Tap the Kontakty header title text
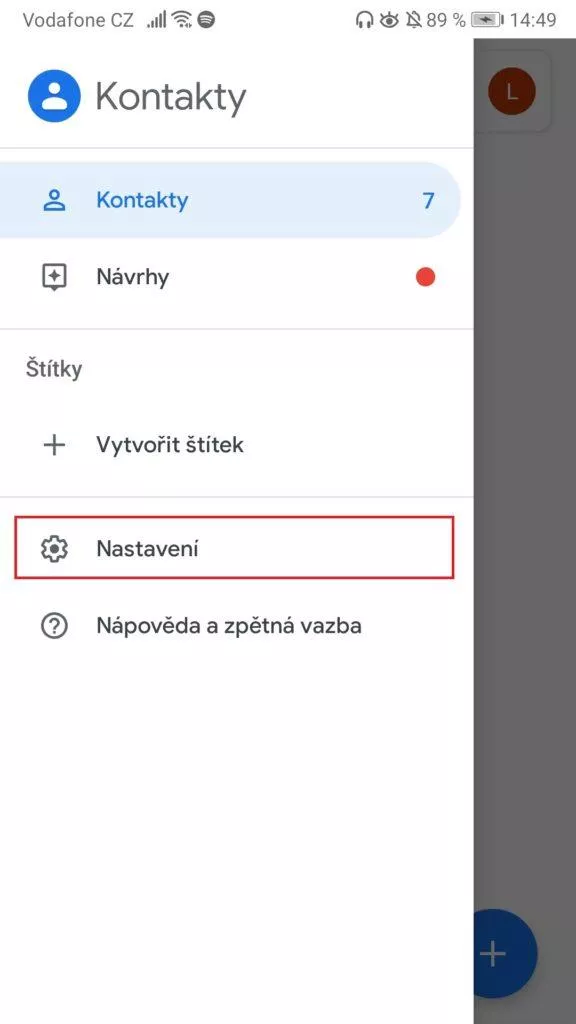The height and width of the screenshot is (1024, 576). pyautogui.click(x=171, y=97)
